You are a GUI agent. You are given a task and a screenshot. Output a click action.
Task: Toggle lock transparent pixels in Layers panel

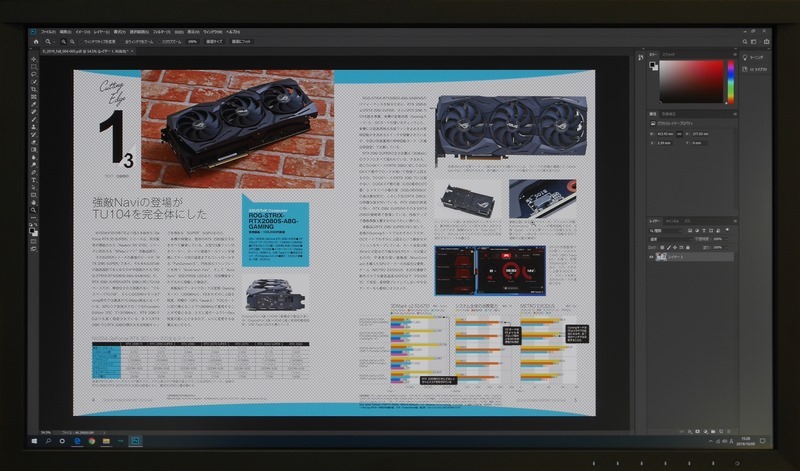[x=662, y=247]
